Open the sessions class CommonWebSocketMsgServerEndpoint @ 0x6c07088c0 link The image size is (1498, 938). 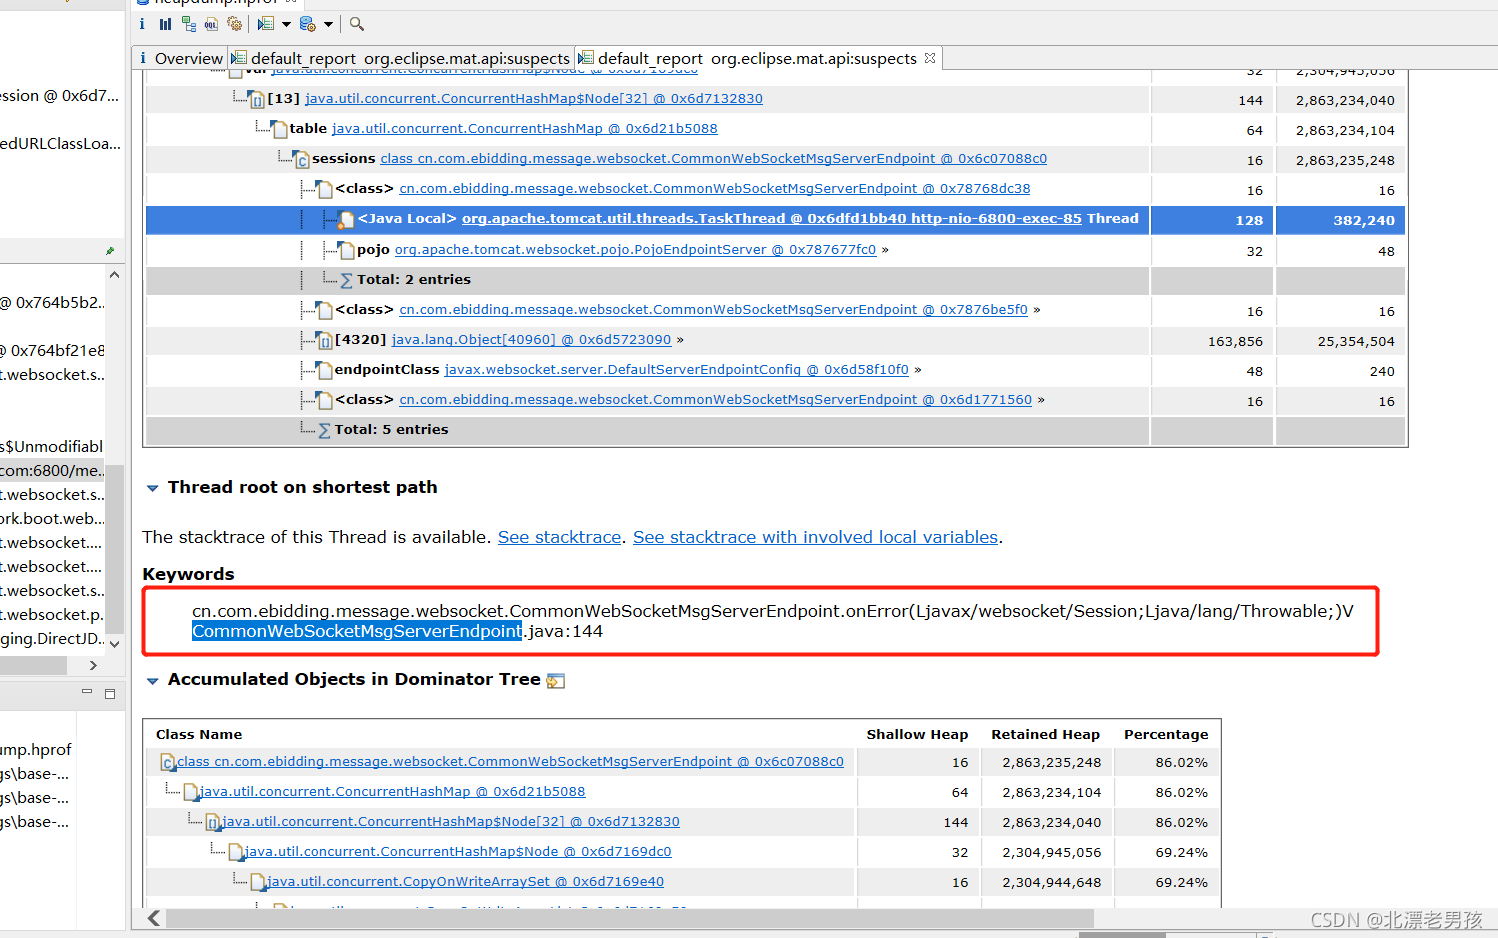[714, 159]
